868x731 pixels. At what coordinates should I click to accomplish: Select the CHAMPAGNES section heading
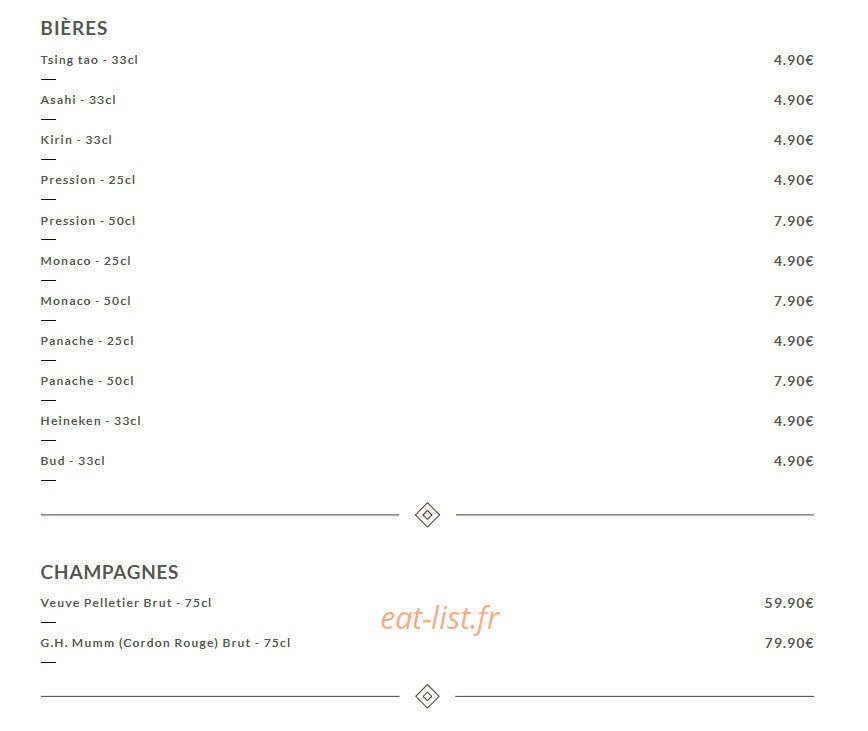pos(110,572)
